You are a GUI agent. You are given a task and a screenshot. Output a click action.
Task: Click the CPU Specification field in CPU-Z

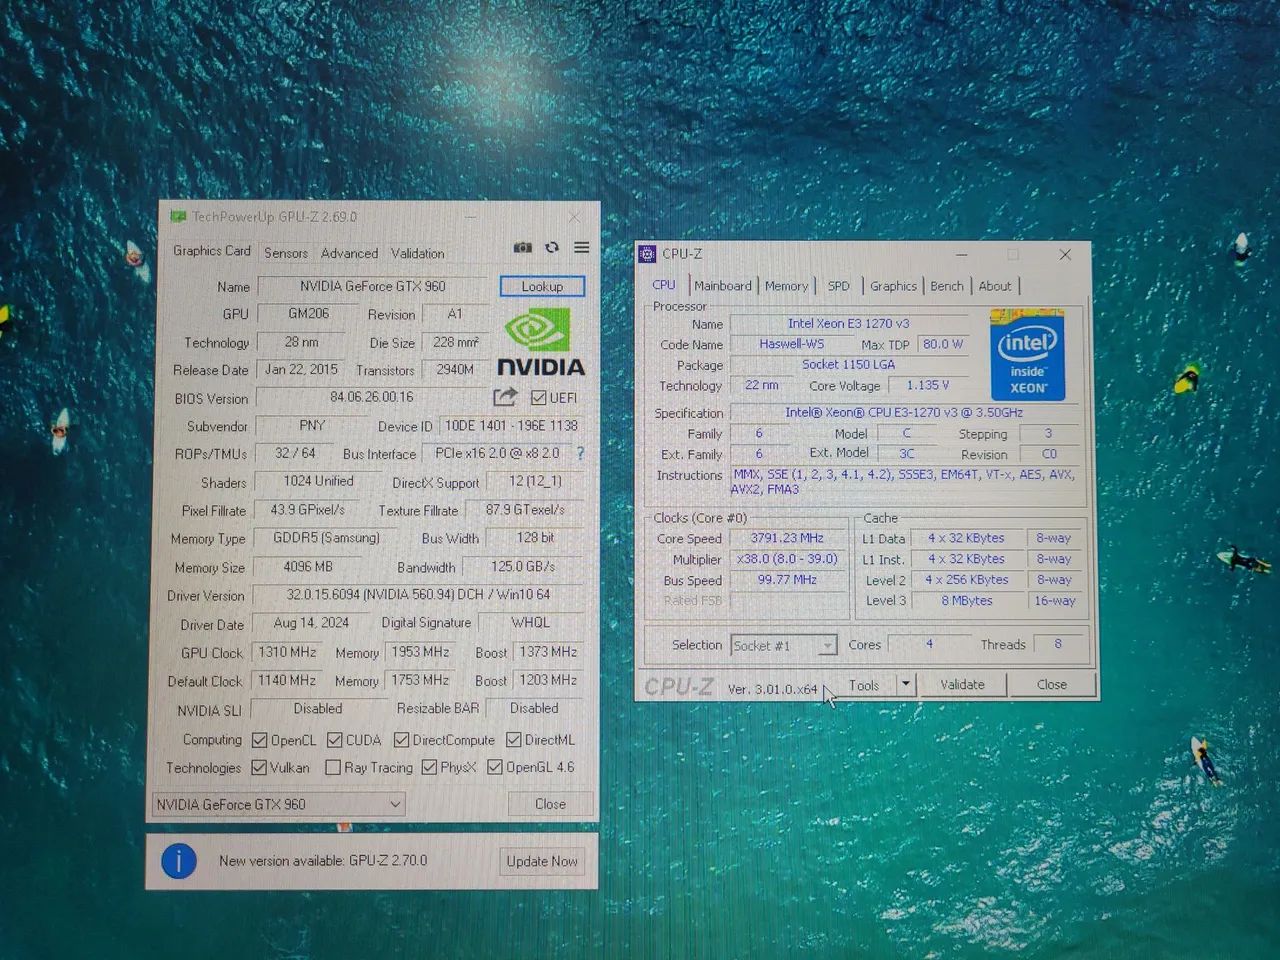(x=905, y=412)
